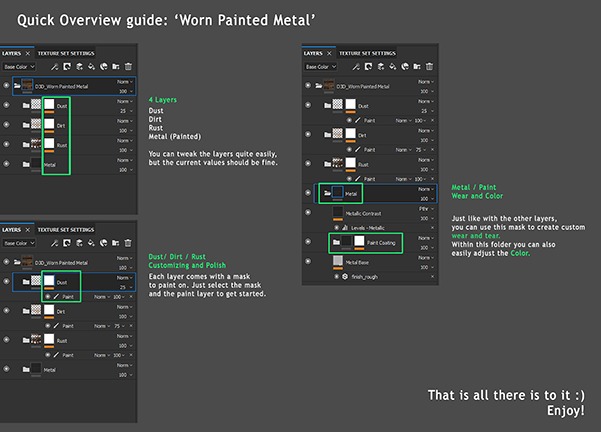Click the finish_rough filter icon
601x432 pixels.
coord(345,276)
